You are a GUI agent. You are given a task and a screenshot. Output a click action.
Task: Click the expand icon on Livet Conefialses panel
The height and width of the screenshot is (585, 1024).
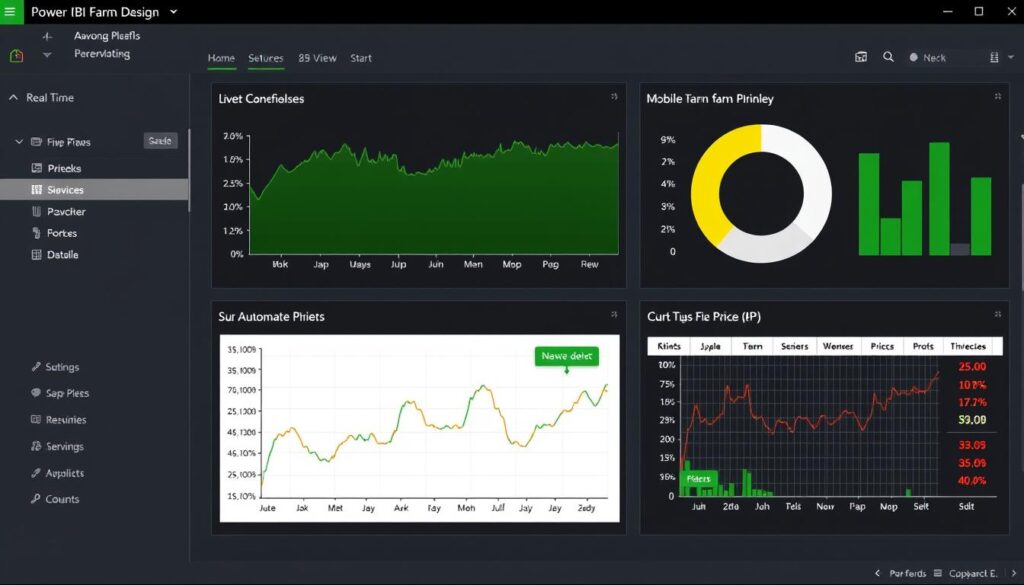point(612,98)
